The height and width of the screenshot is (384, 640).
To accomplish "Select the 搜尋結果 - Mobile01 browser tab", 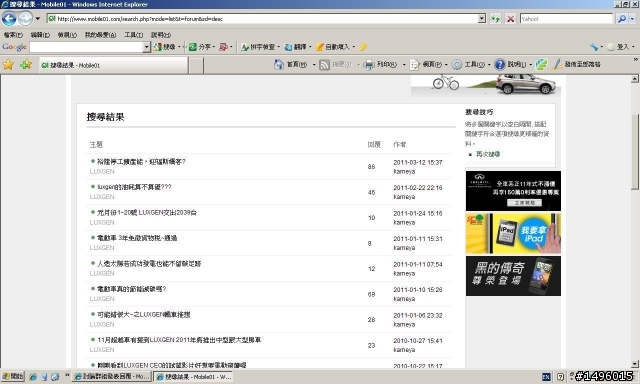I will [114, 65].
